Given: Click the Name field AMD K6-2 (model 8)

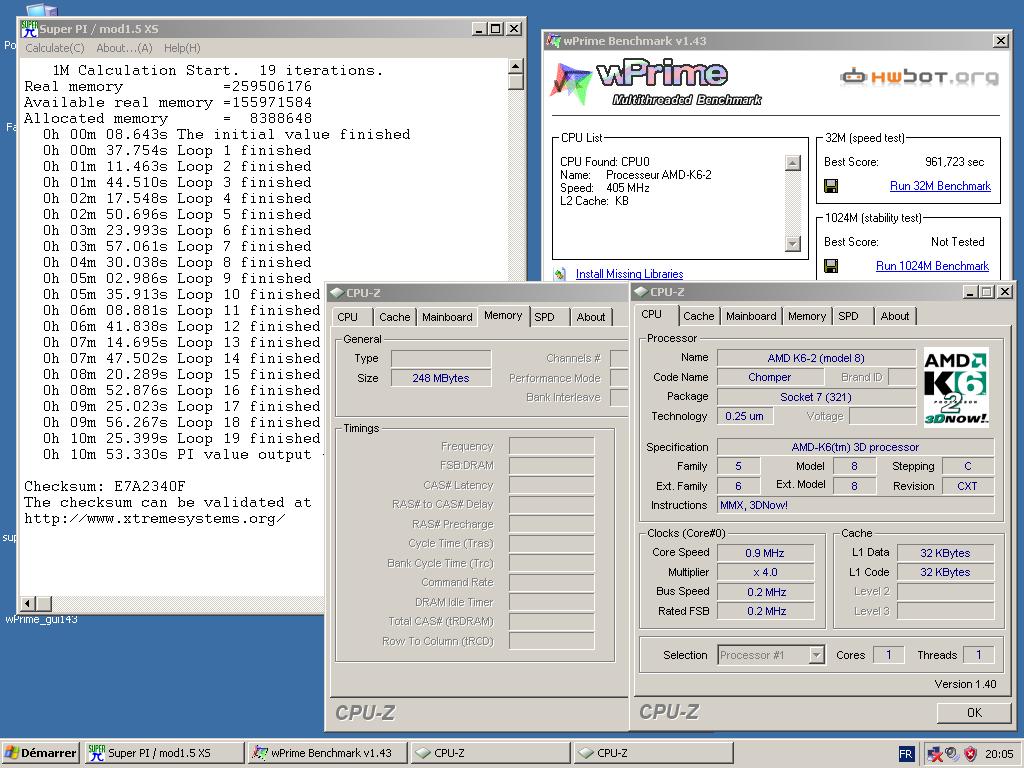Looking at the screenshot, I should point(816,358).
